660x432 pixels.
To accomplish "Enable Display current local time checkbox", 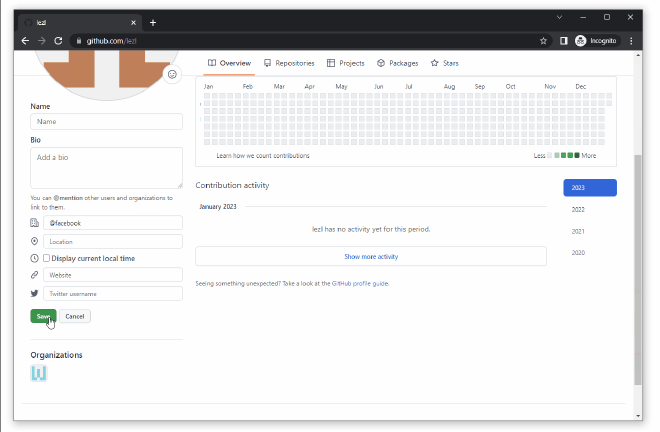I will 46,258.
